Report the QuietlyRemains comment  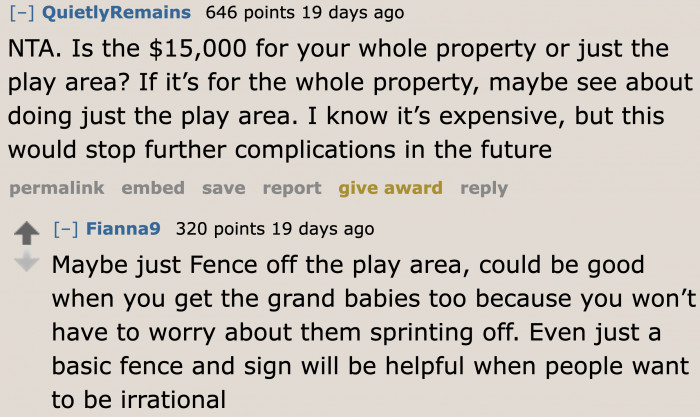tap(292, 188)
